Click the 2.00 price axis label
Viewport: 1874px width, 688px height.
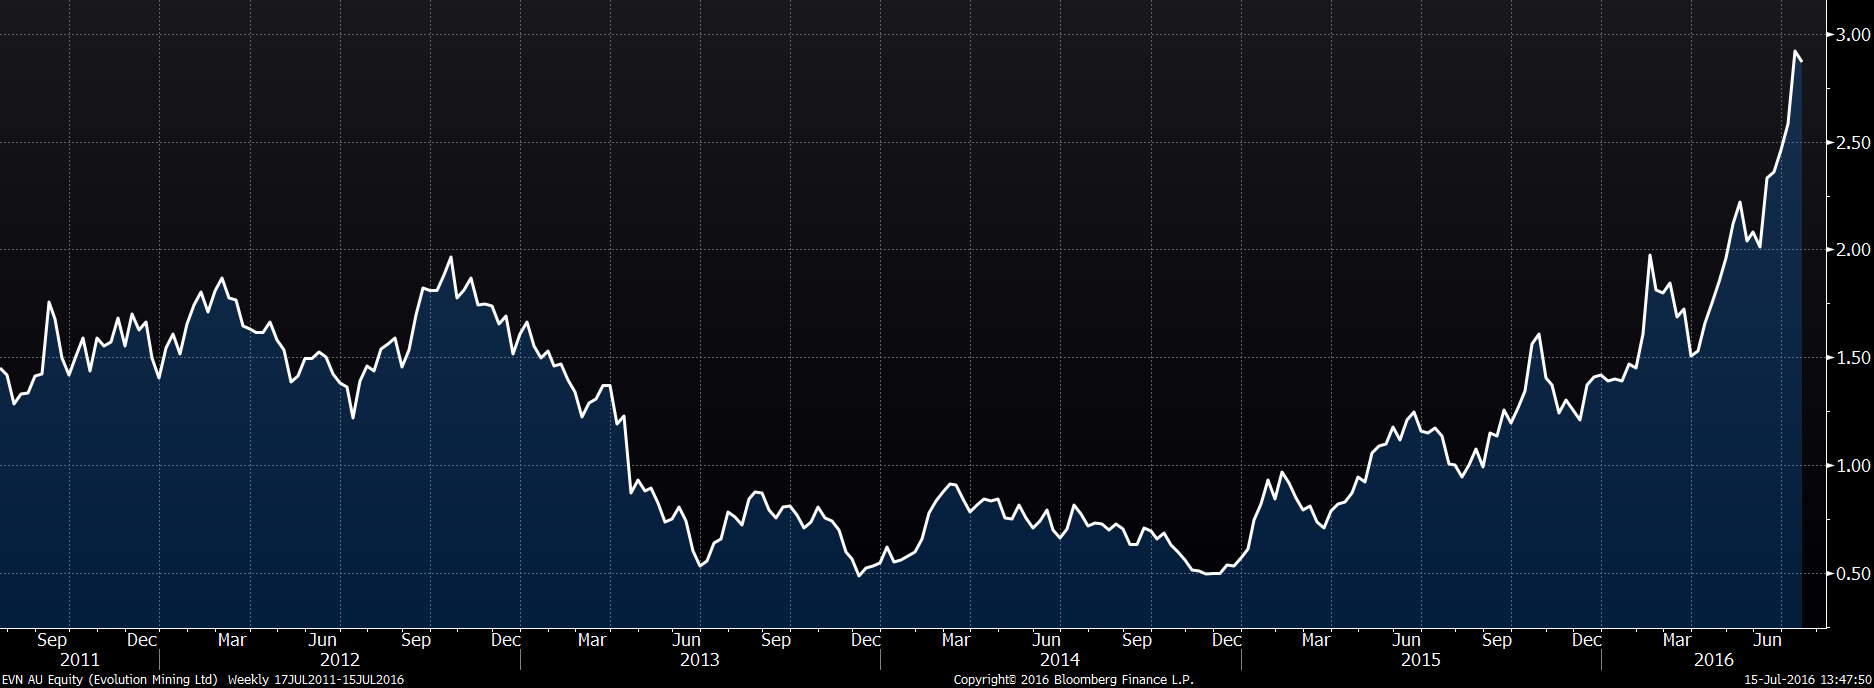coord(1853,250)
